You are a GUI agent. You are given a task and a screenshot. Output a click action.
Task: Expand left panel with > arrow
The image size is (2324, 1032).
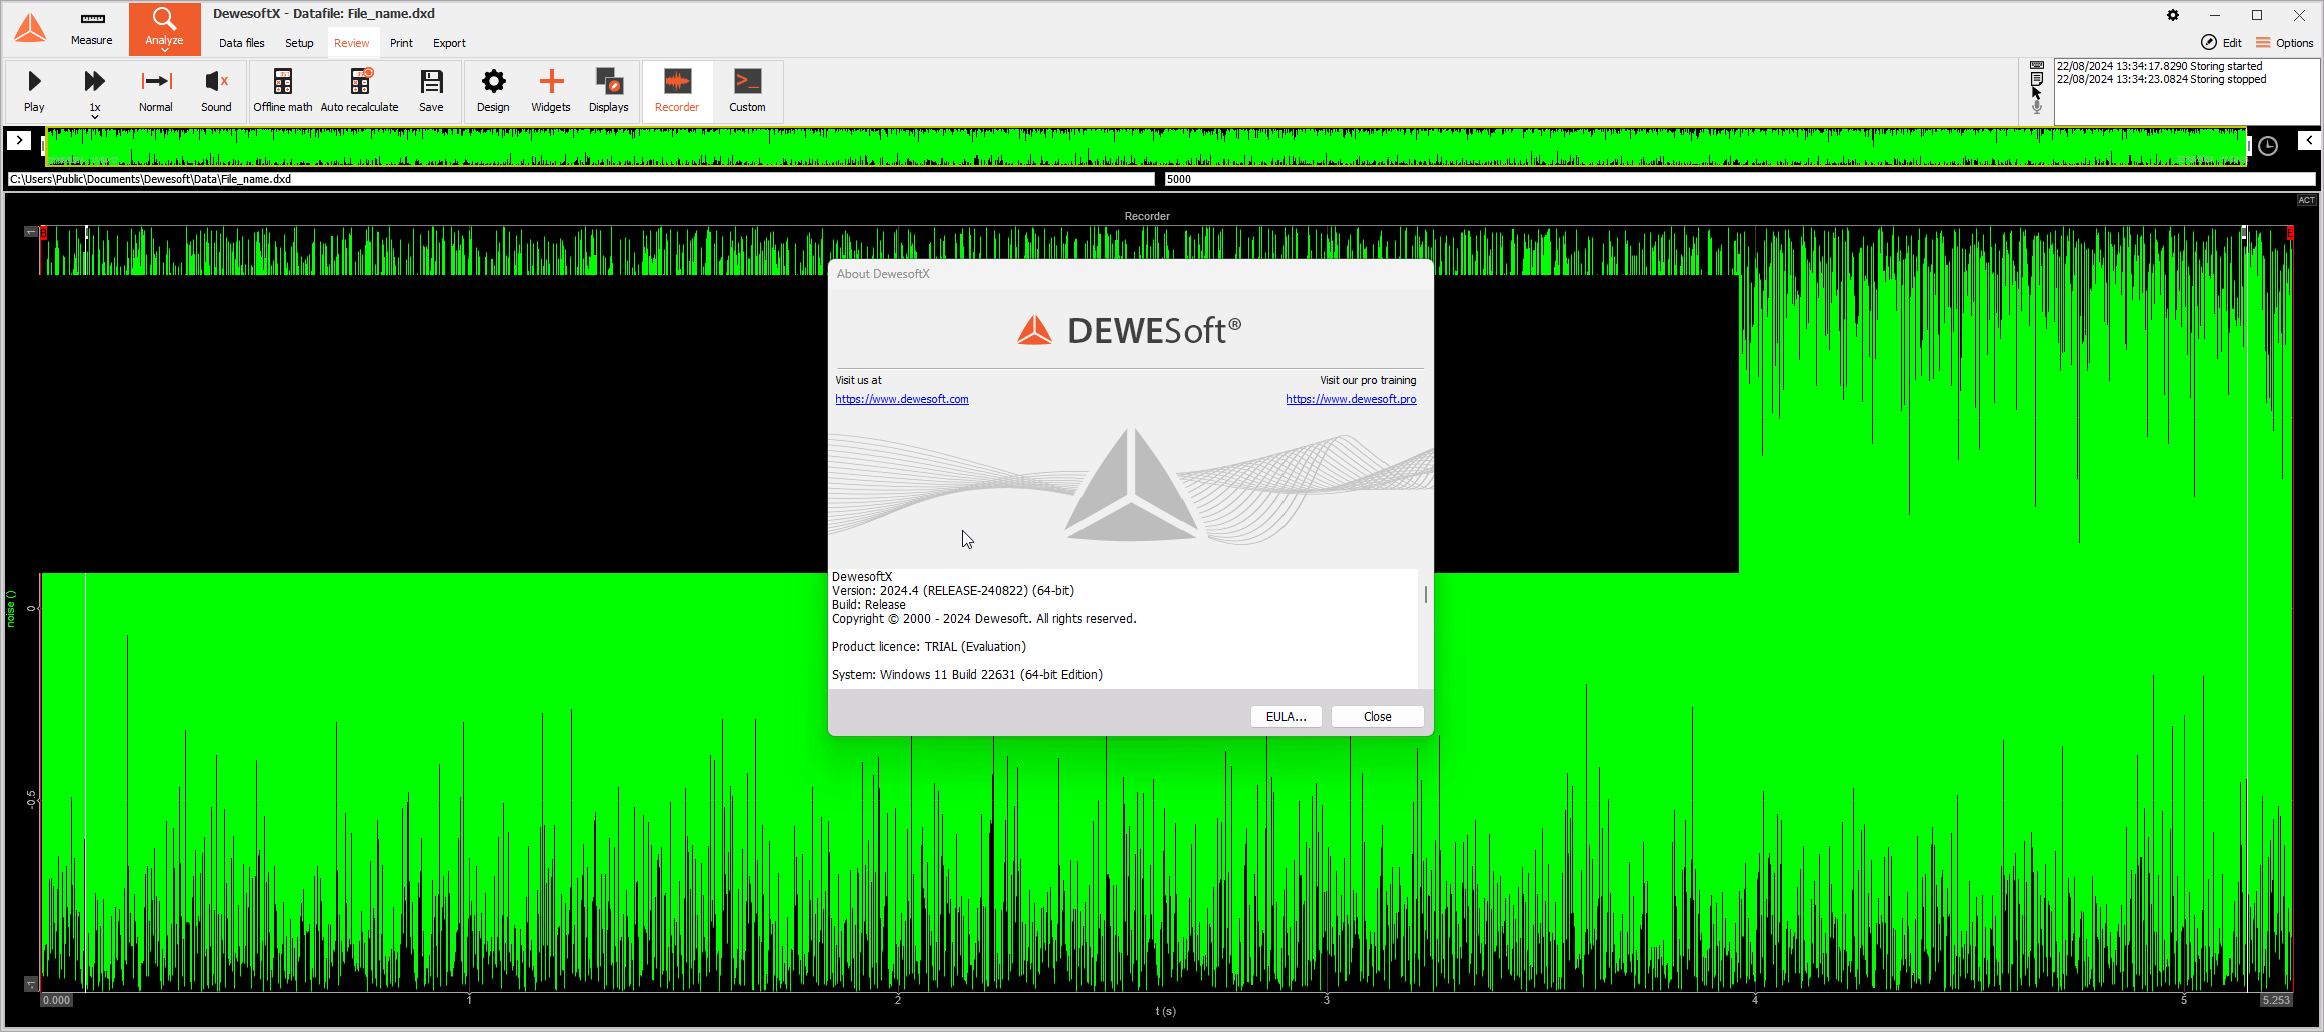(x=19, y=140)
